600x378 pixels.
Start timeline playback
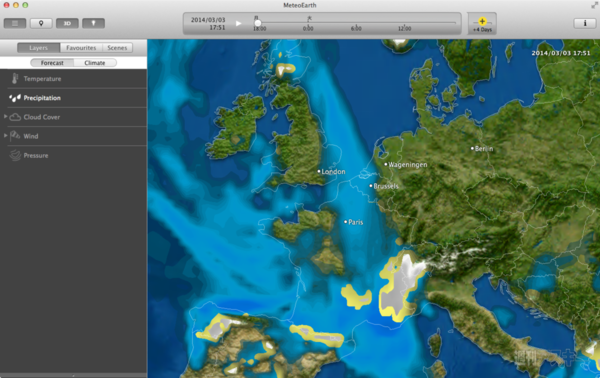(x=238, y=23)
